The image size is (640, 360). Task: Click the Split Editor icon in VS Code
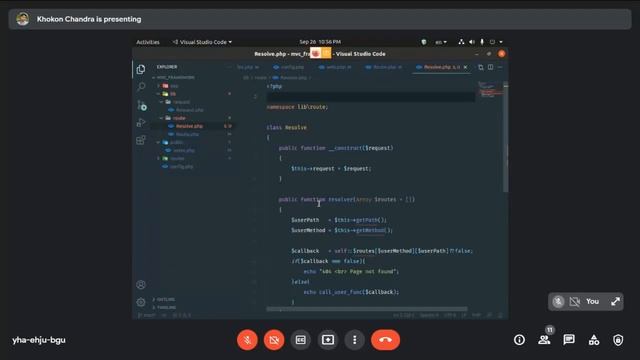[491, 67]
